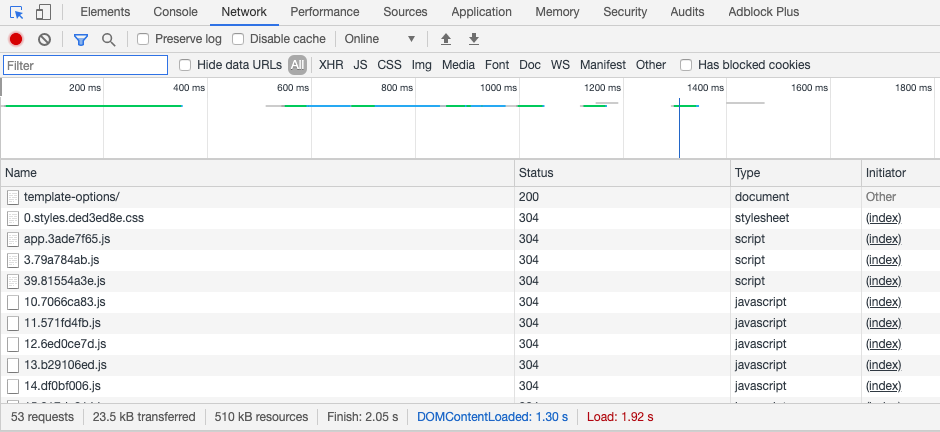
Task: Check Hide data URLs
Action: 185,65
